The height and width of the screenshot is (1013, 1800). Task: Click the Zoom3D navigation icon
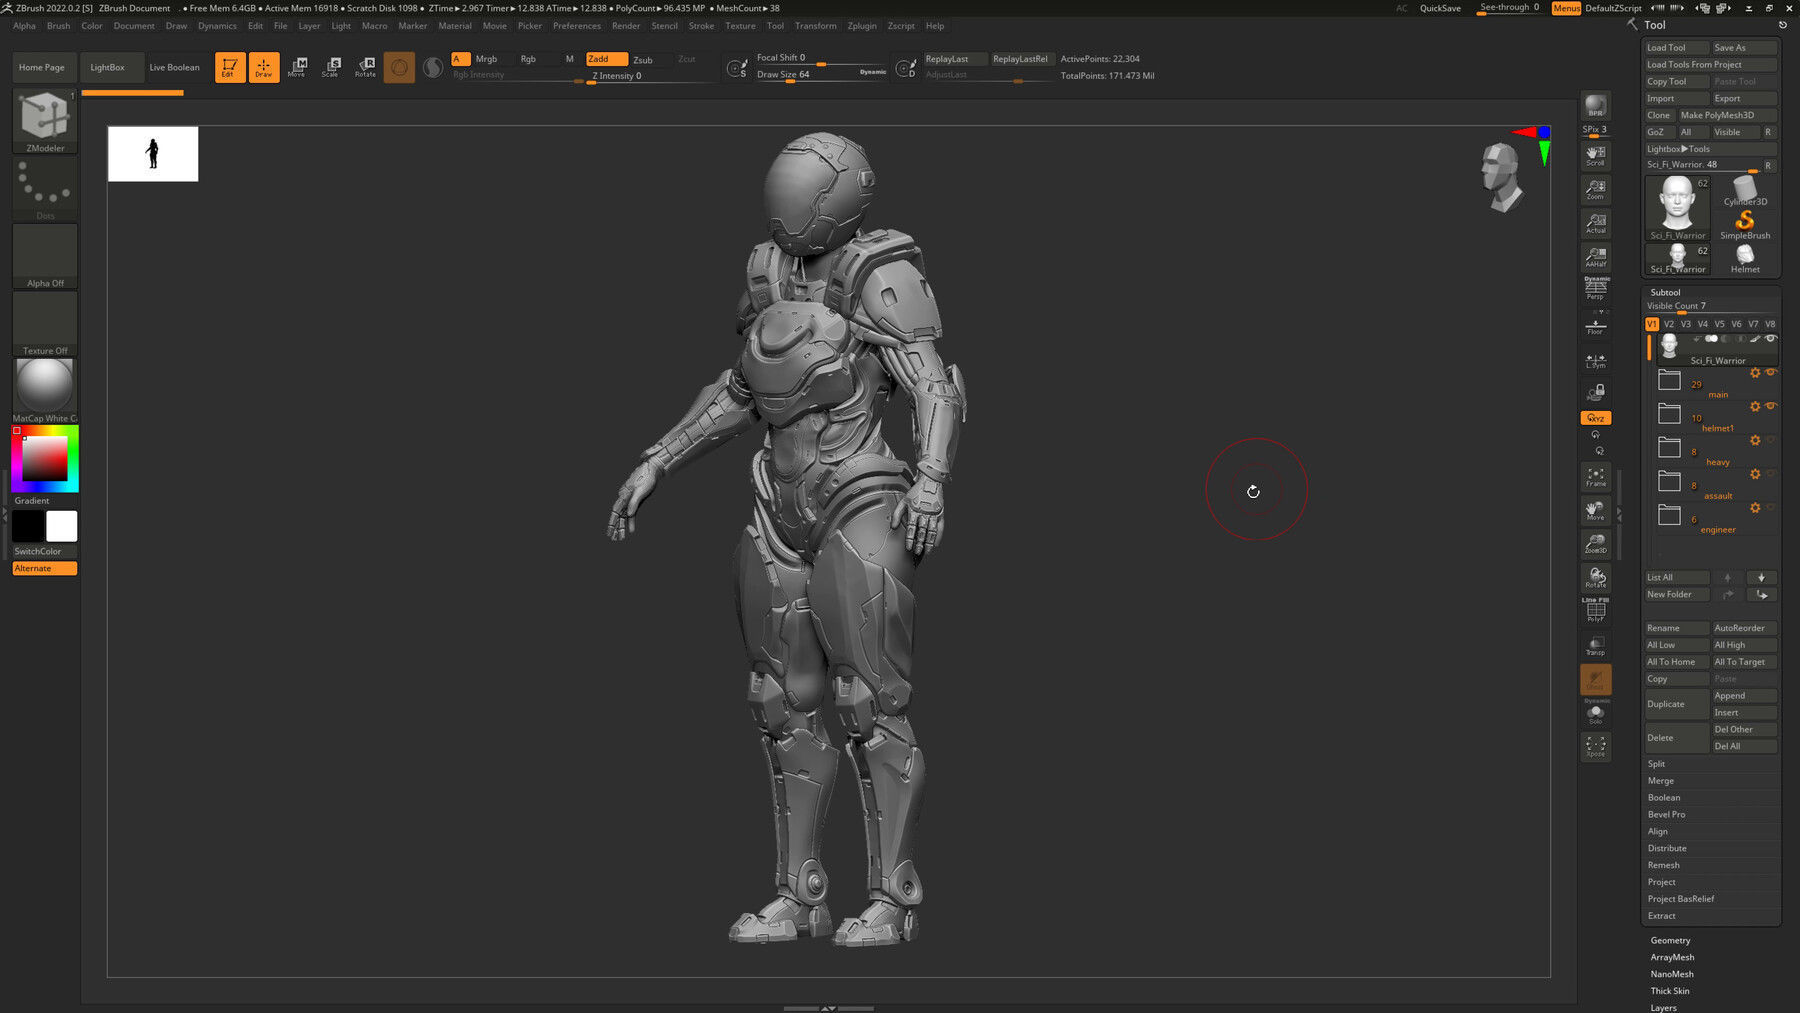1595,544
